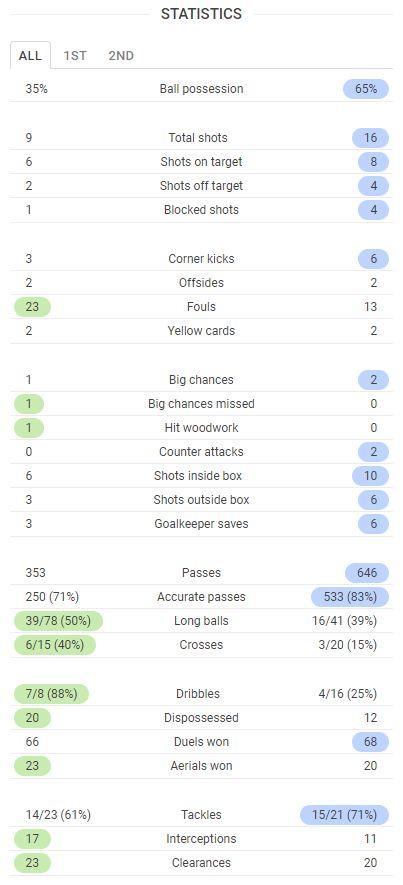
Task: Select Tackles 15/21 (71%) badge
Action: tap(344, 815)
